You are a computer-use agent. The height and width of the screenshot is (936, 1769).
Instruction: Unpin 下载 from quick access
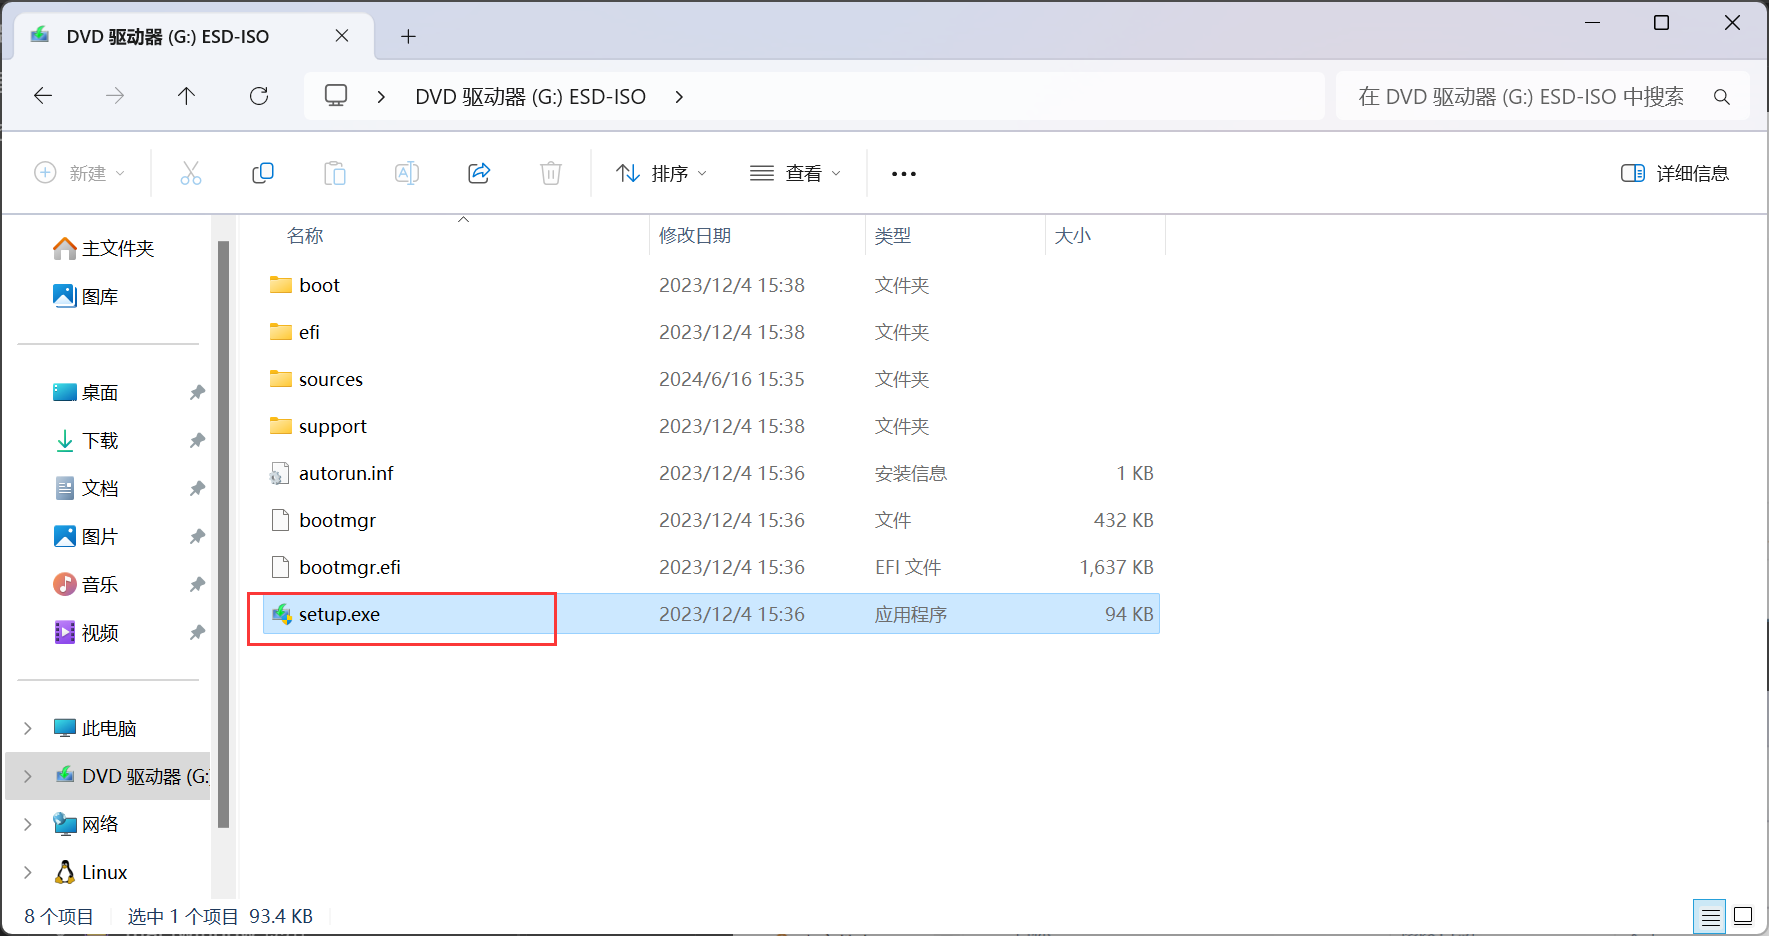coord(197,441)
